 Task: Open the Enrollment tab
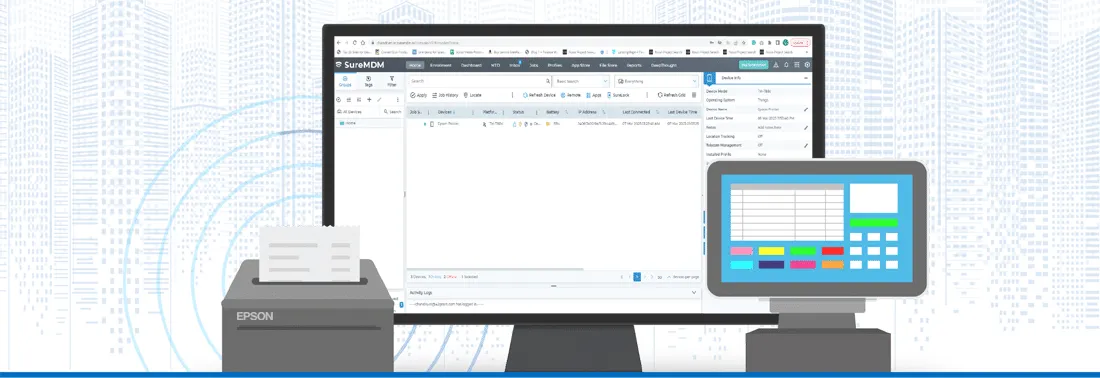click(x=441, y=65)
